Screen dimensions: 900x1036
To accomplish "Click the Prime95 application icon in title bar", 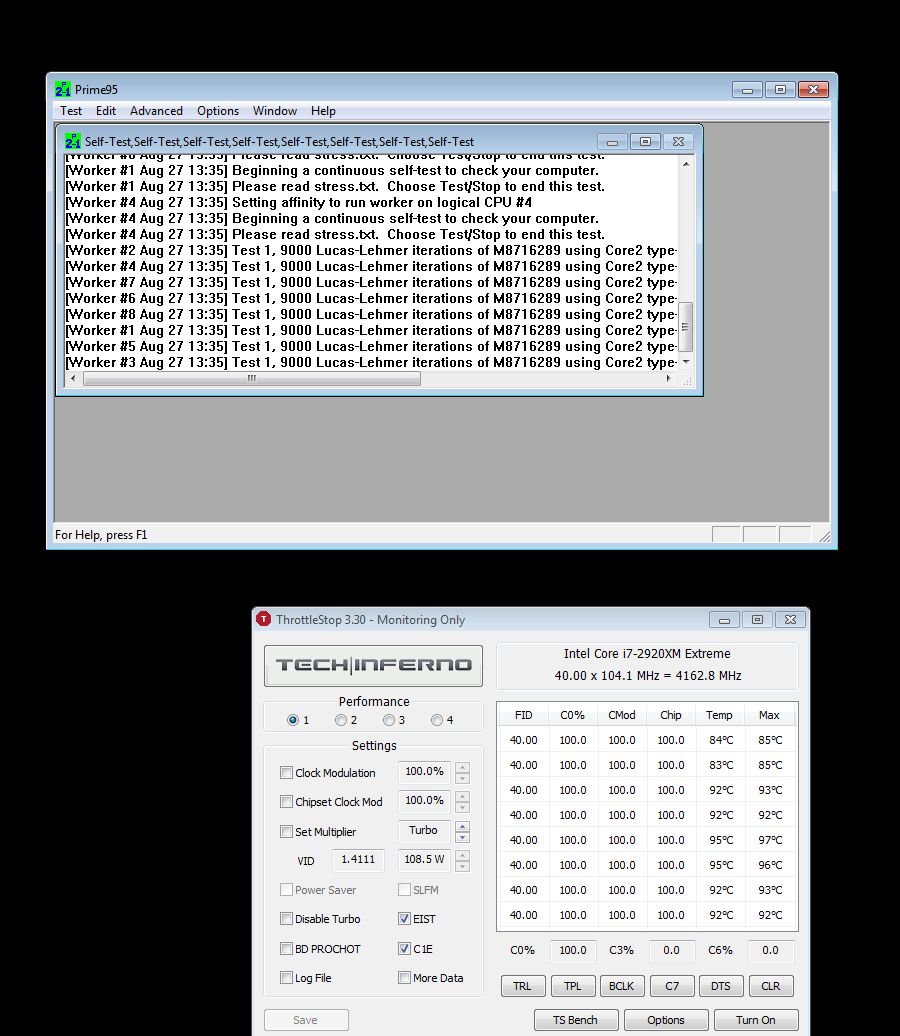I will (x=63, y=89).
